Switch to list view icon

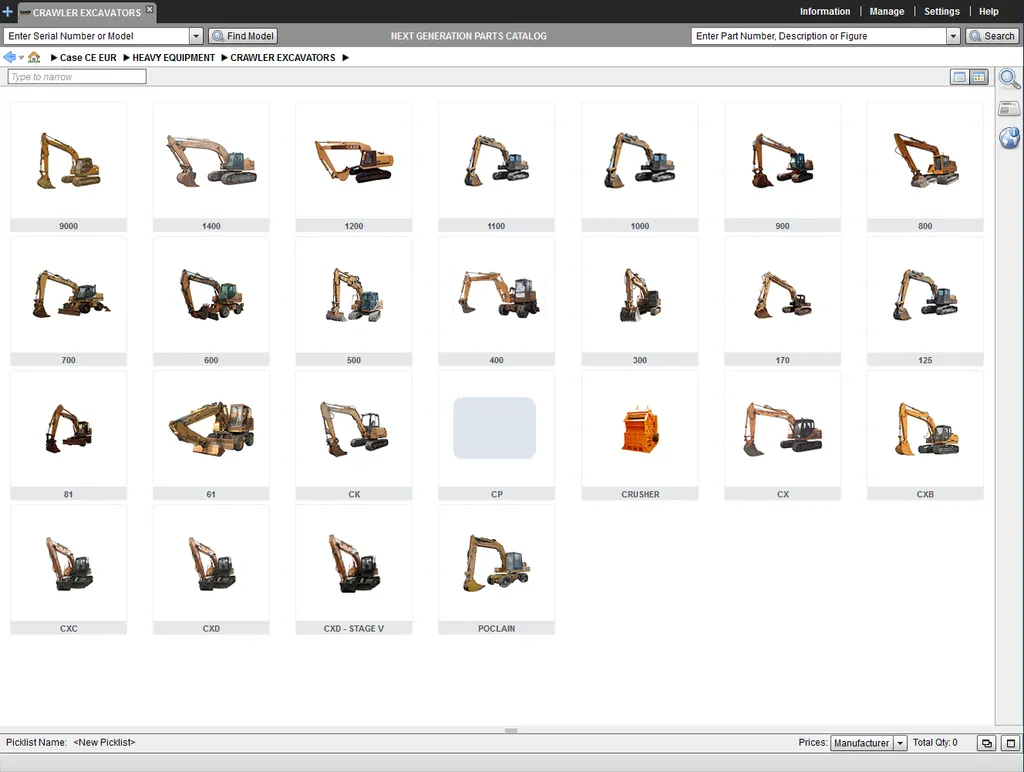coord(959,77)
